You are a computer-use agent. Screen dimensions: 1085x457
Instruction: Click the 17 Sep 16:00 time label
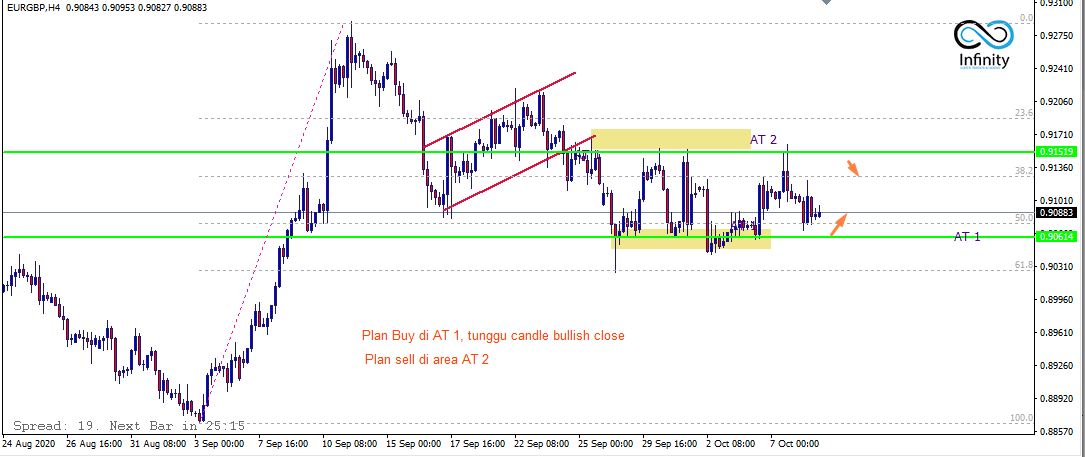point(477,442)
